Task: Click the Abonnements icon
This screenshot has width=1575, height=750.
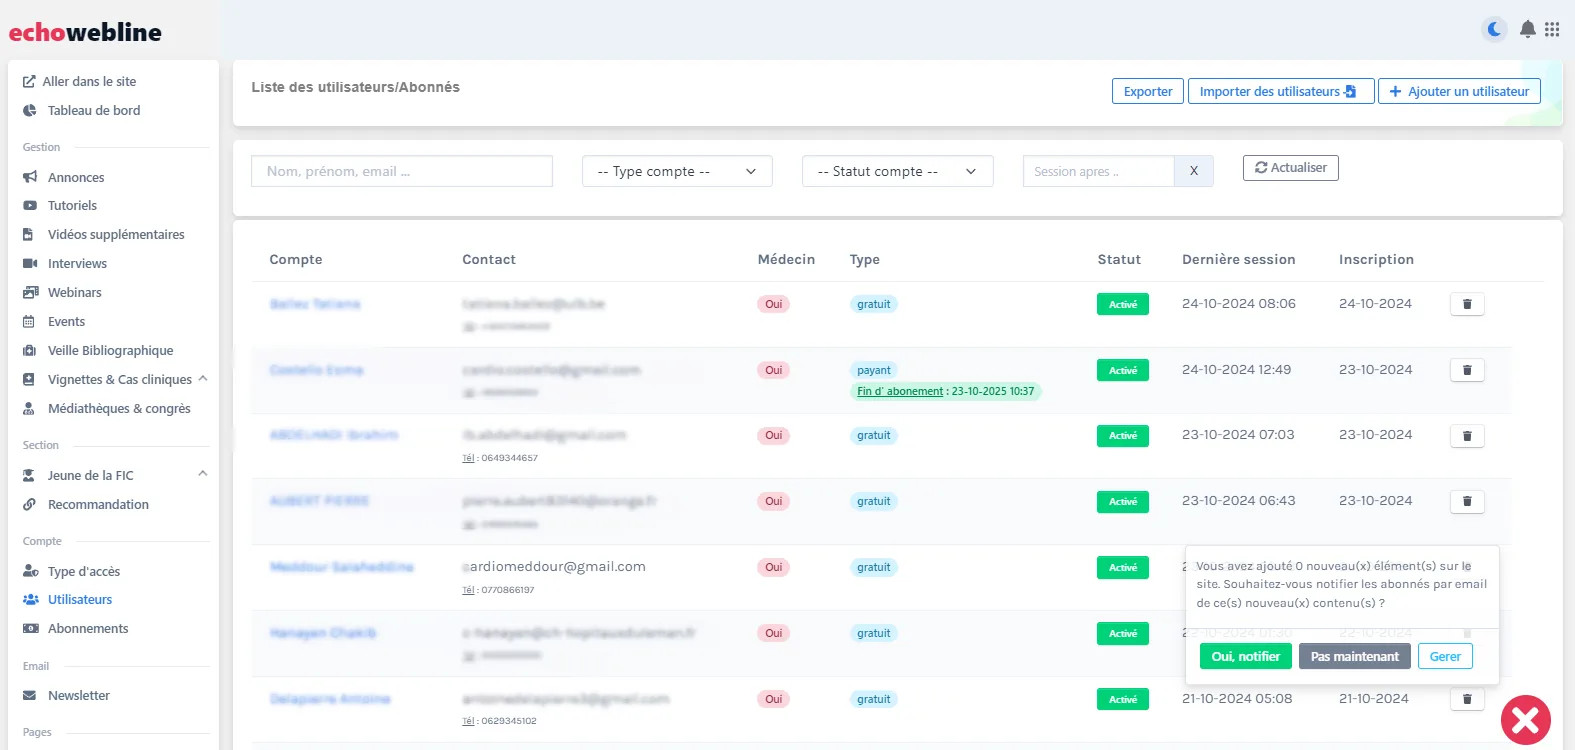Action: pos(30,628)
